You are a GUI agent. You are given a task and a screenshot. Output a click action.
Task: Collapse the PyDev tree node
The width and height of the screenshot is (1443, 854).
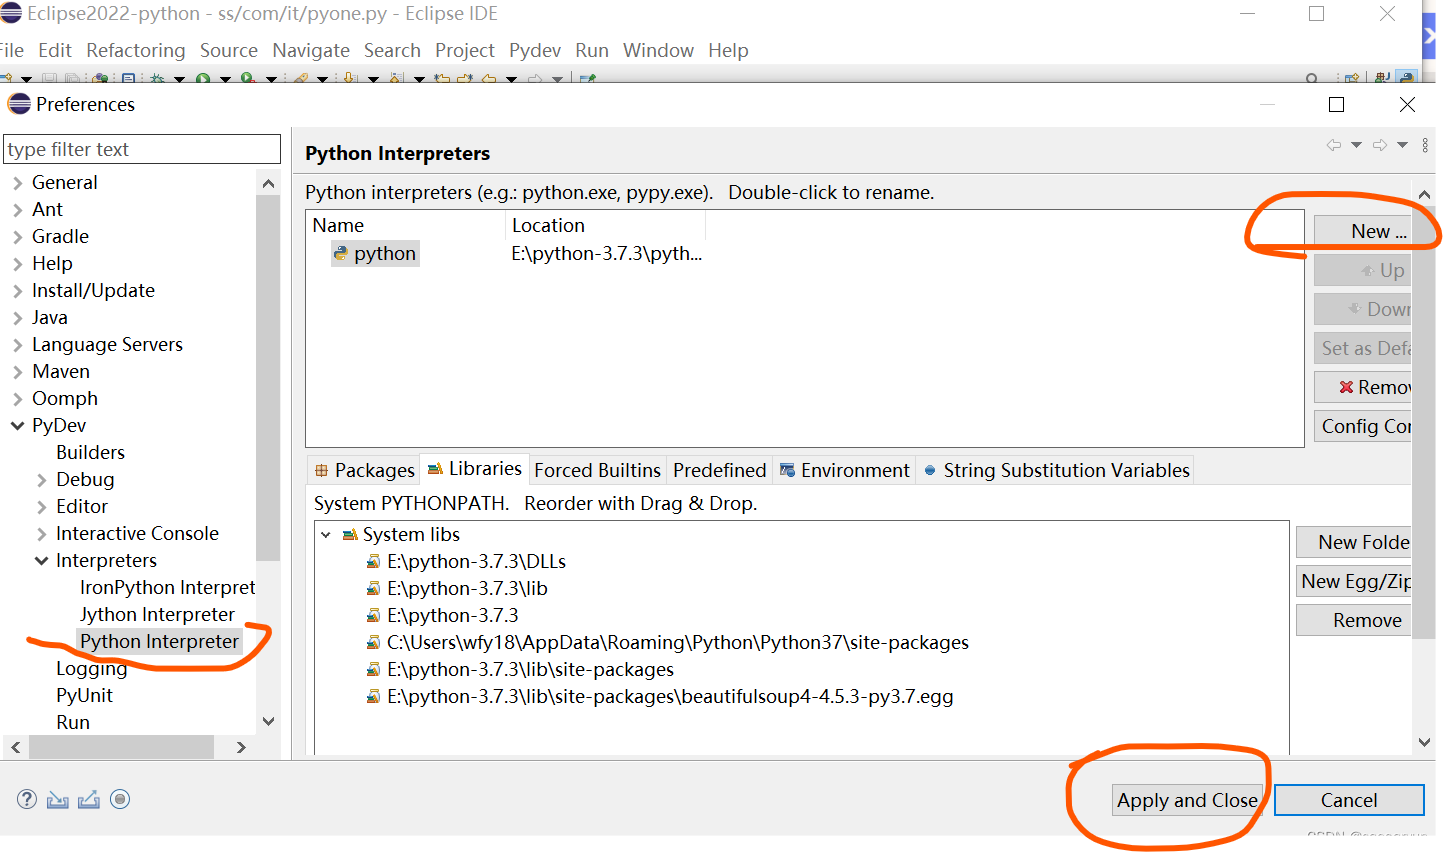pos(17,426)
